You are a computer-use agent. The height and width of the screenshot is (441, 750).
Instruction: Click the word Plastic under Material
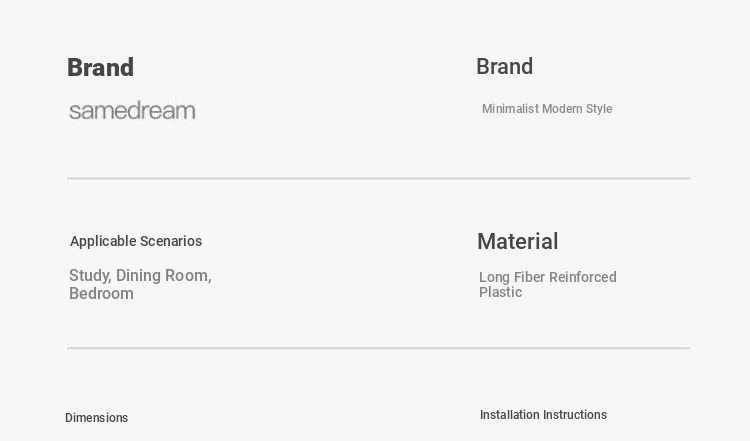click(500, 292)
